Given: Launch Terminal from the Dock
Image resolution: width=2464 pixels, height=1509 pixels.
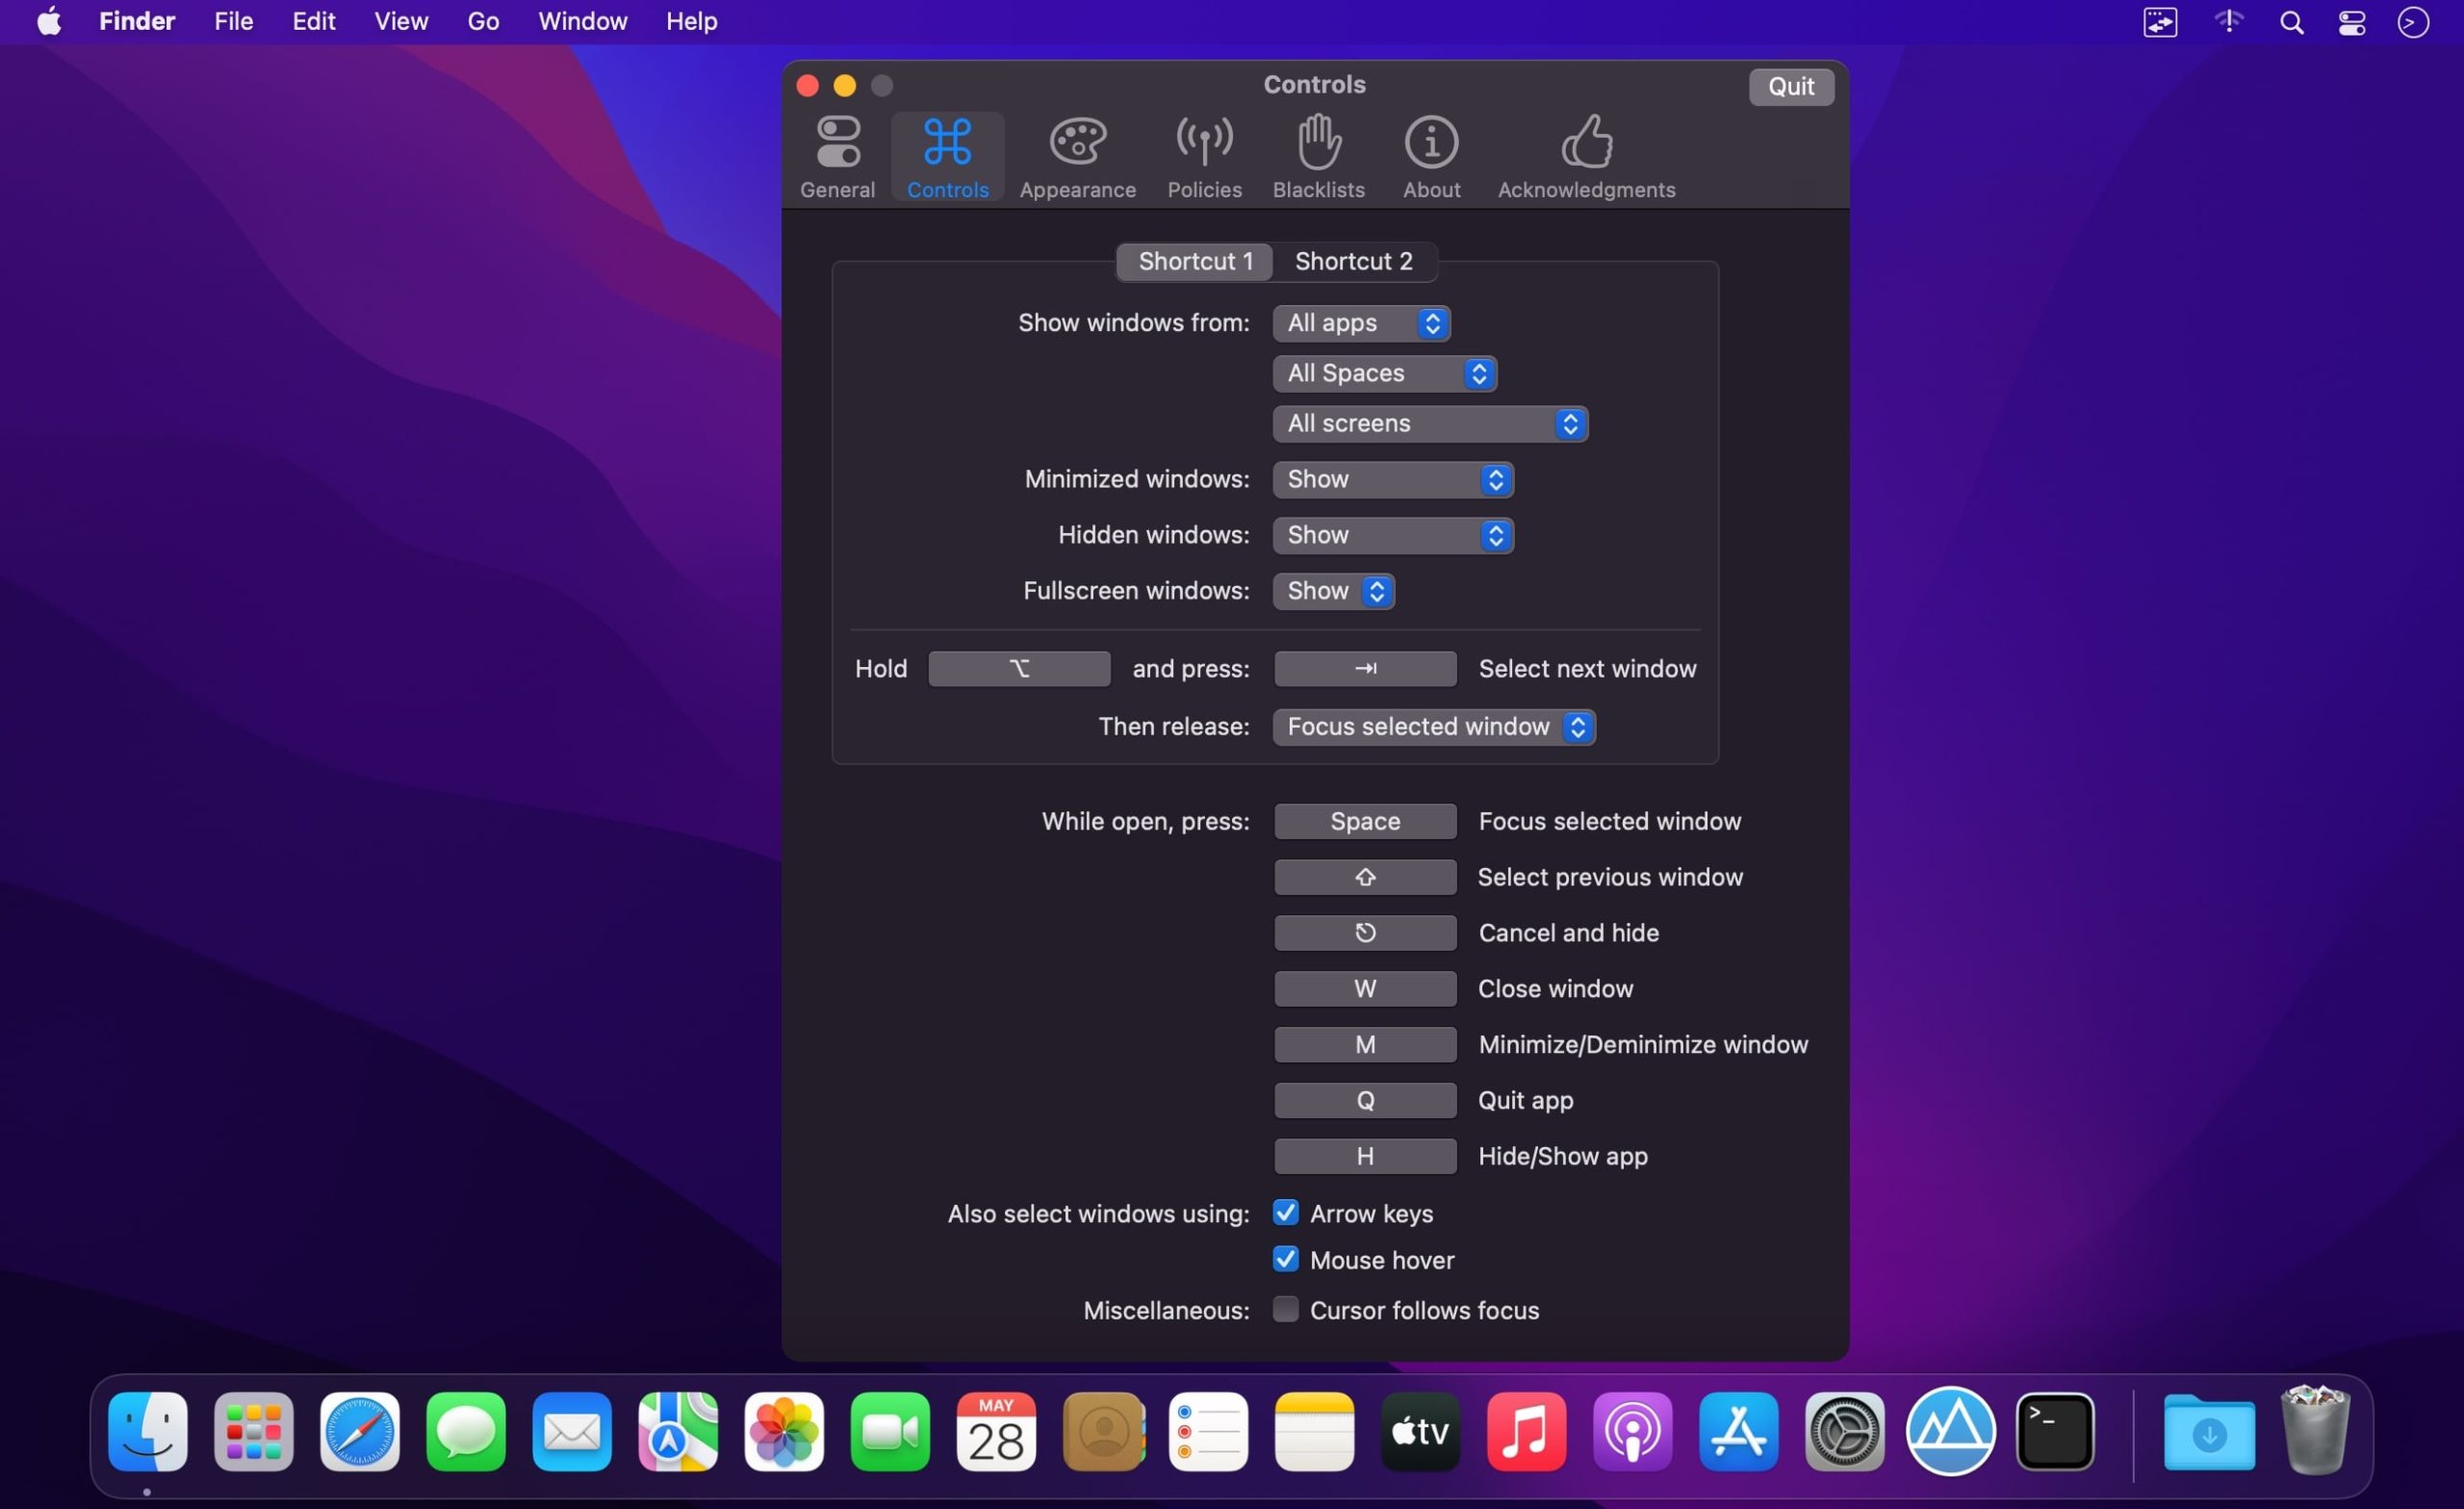Looking at the screenshot, I should click(2054, 1432).
